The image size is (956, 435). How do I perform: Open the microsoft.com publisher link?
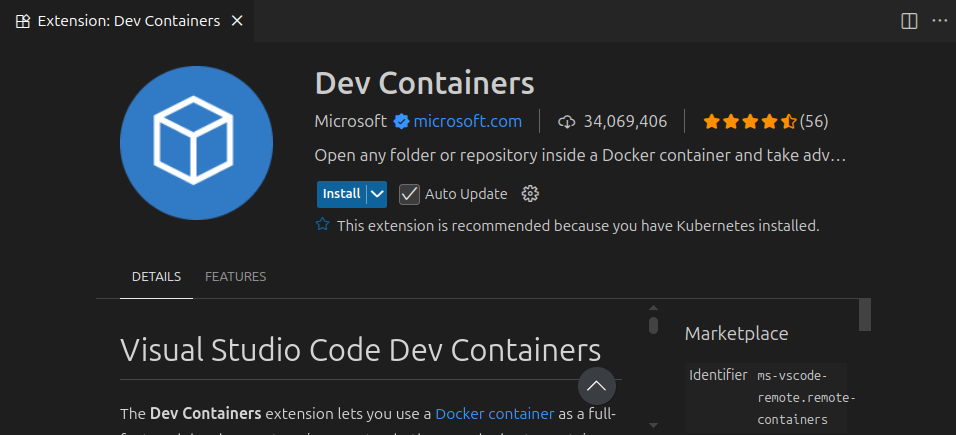point(468,121)
